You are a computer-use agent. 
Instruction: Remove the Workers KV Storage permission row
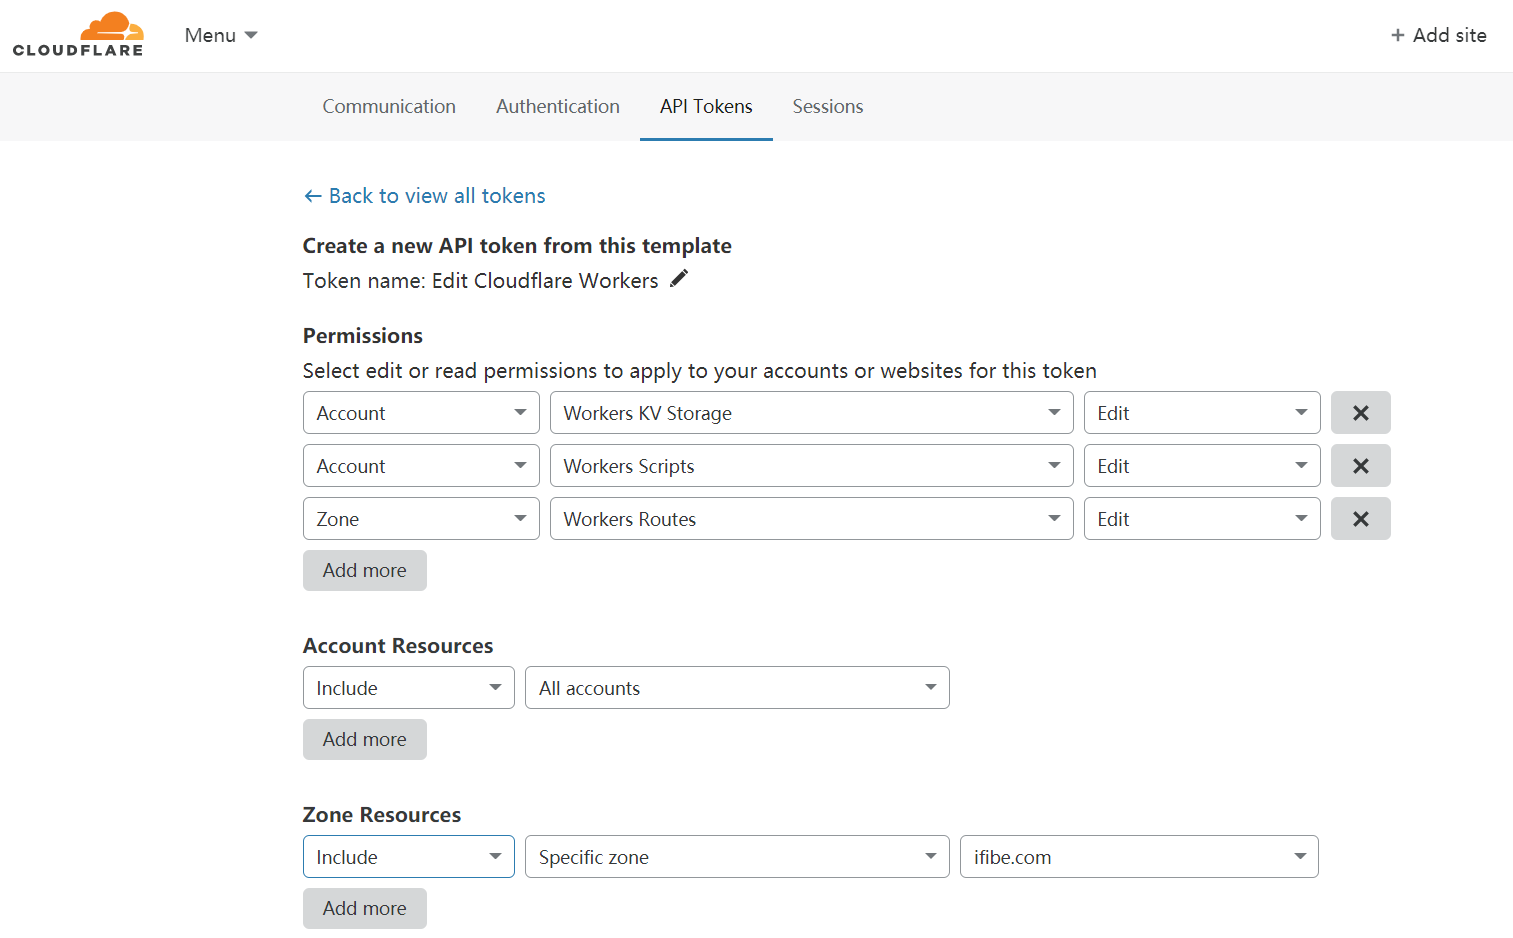(x=1360, y=413)
